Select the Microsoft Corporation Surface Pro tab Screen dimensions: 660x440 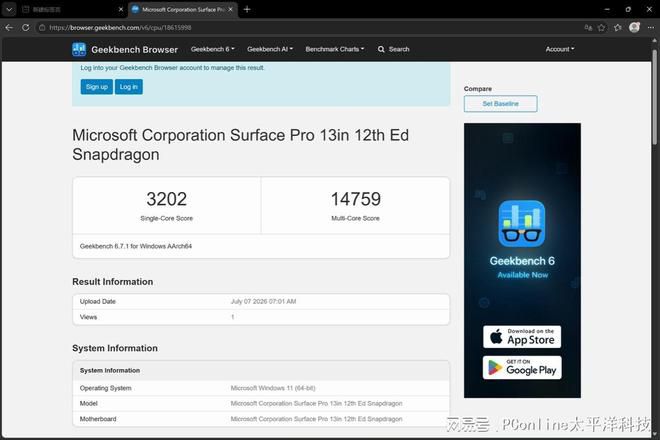pos(183,9)
